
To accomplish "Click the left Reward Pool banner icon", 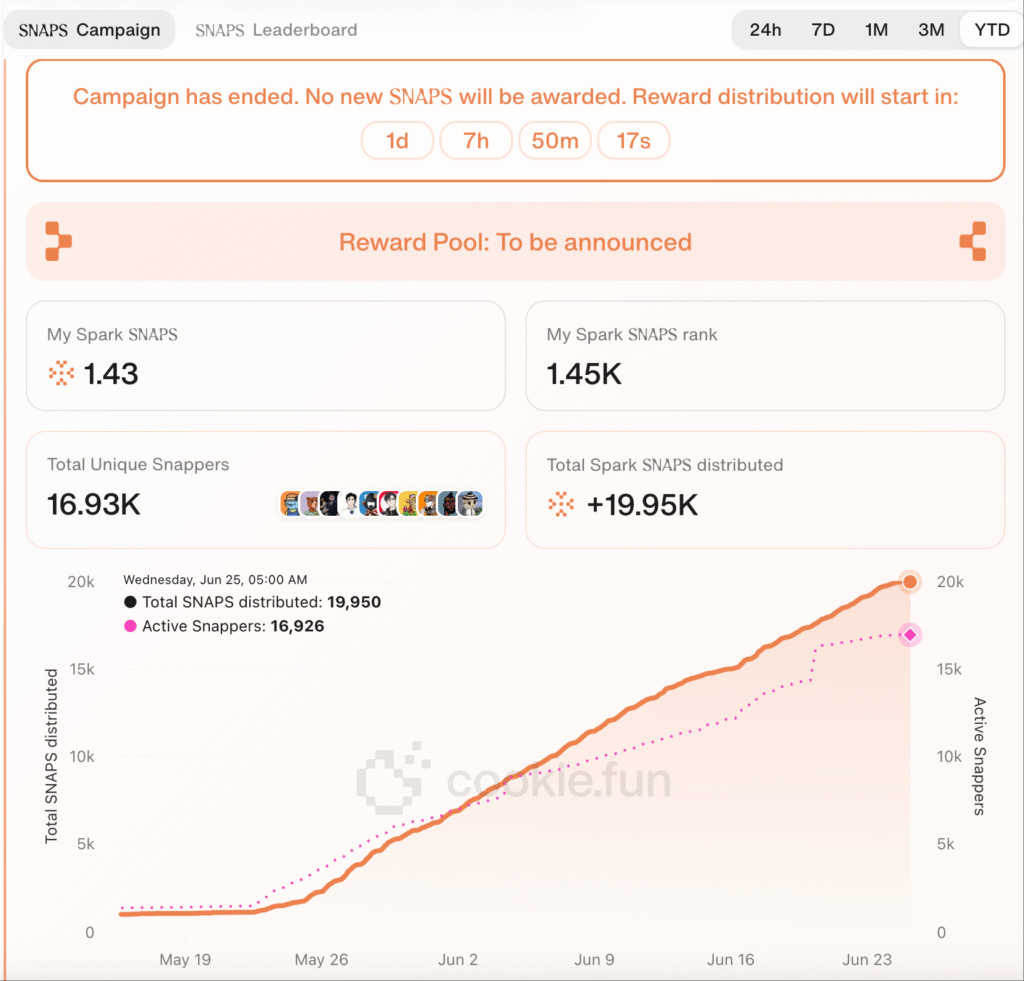I will tap(58, 241).
